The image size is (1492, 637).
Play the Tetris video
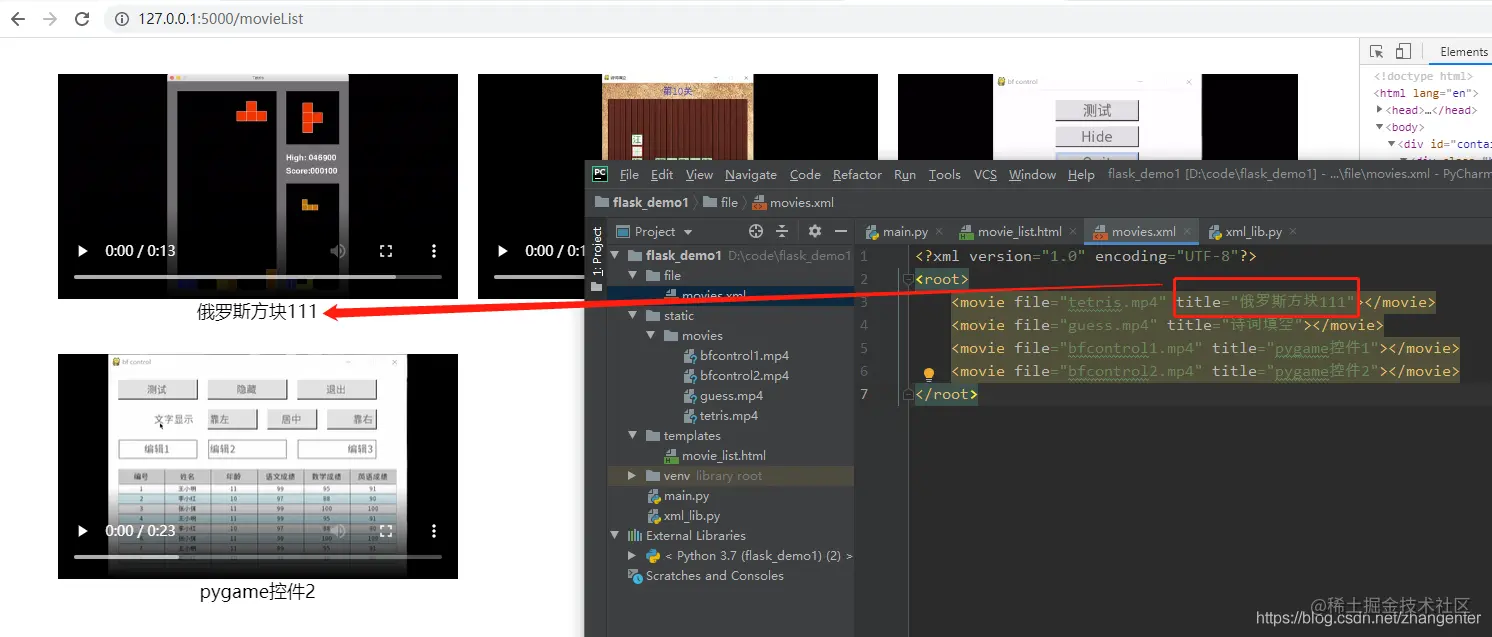83,251
